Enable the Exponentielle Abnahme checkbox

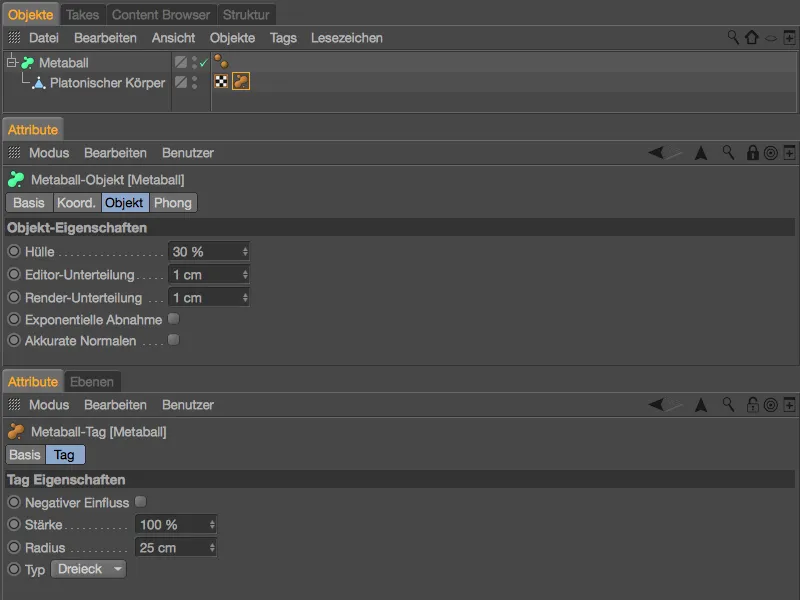173,319
